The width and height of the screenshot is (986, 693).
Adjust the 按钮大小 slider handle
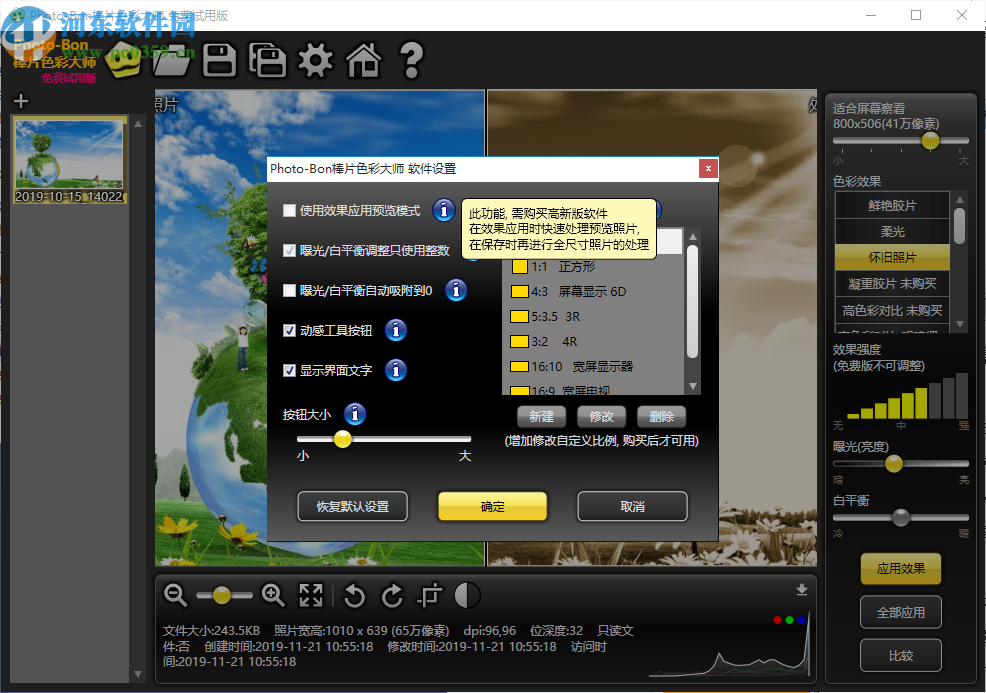343,439
